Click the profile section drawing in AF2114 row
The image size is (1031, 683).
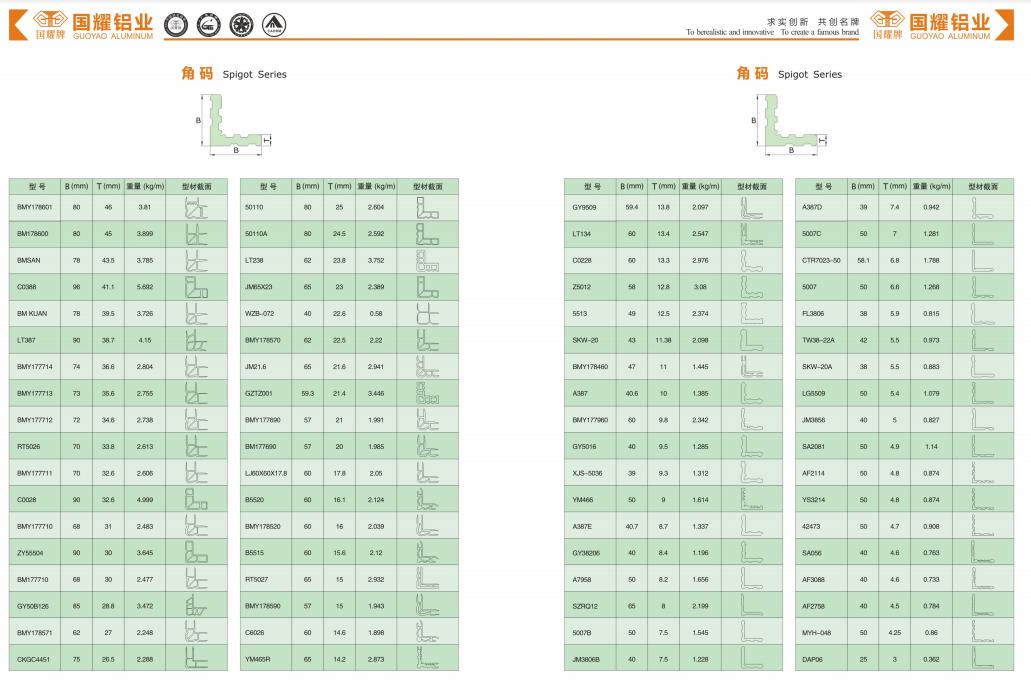[983, 473]
